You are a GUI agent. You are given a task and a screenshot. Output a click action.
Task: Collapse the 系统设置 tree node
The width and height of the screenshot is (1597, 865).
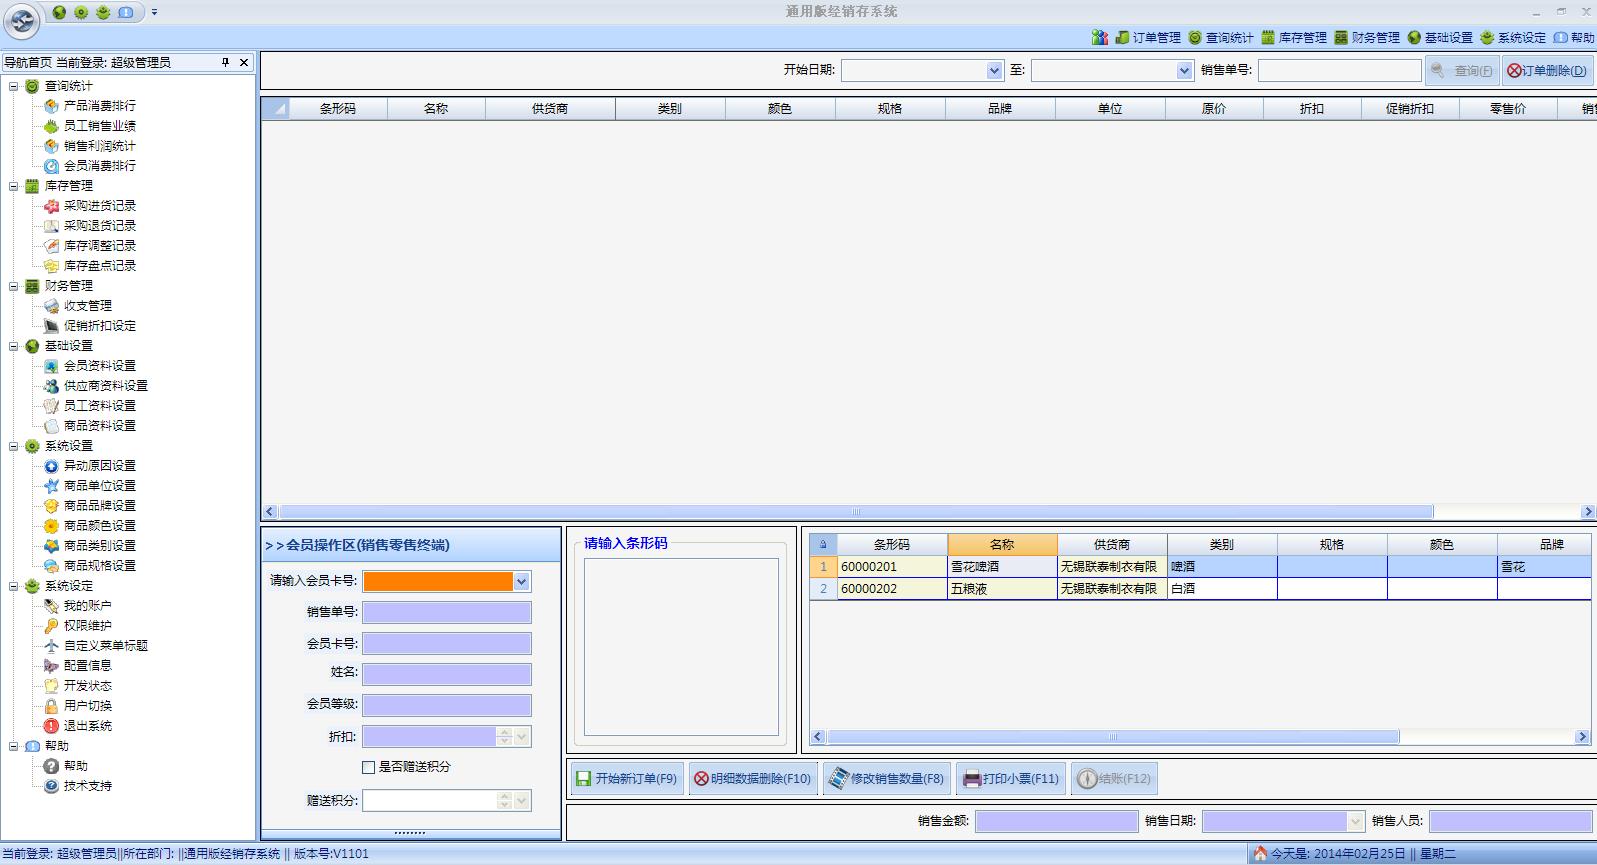pos(14,446)
